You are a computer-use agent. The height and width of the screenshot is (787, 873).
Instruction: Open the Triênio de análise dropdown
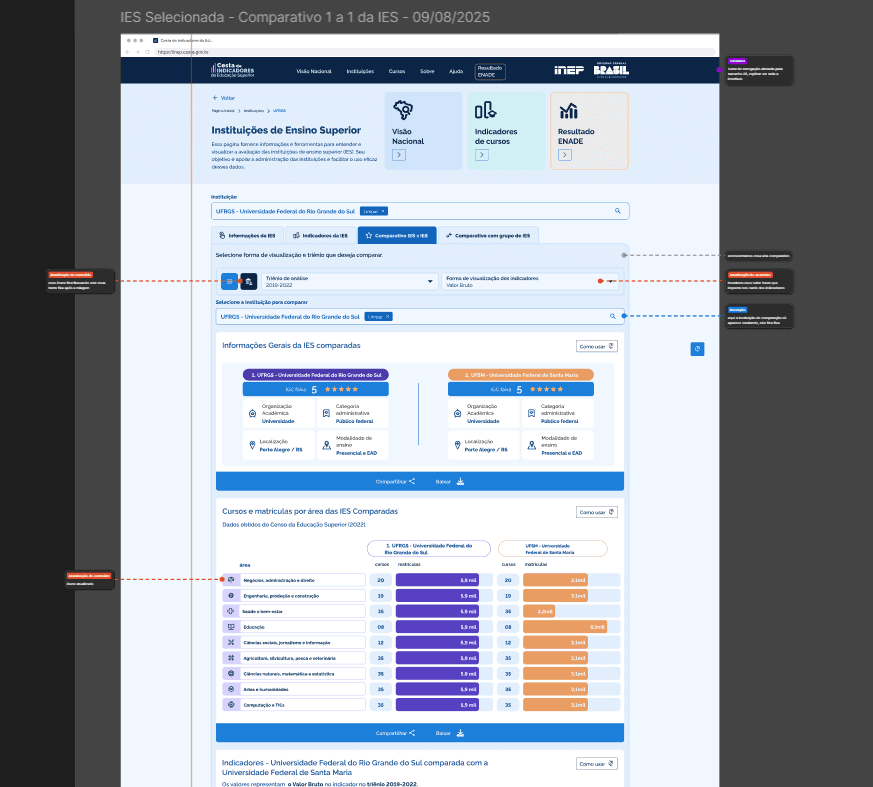coord(350,282)
